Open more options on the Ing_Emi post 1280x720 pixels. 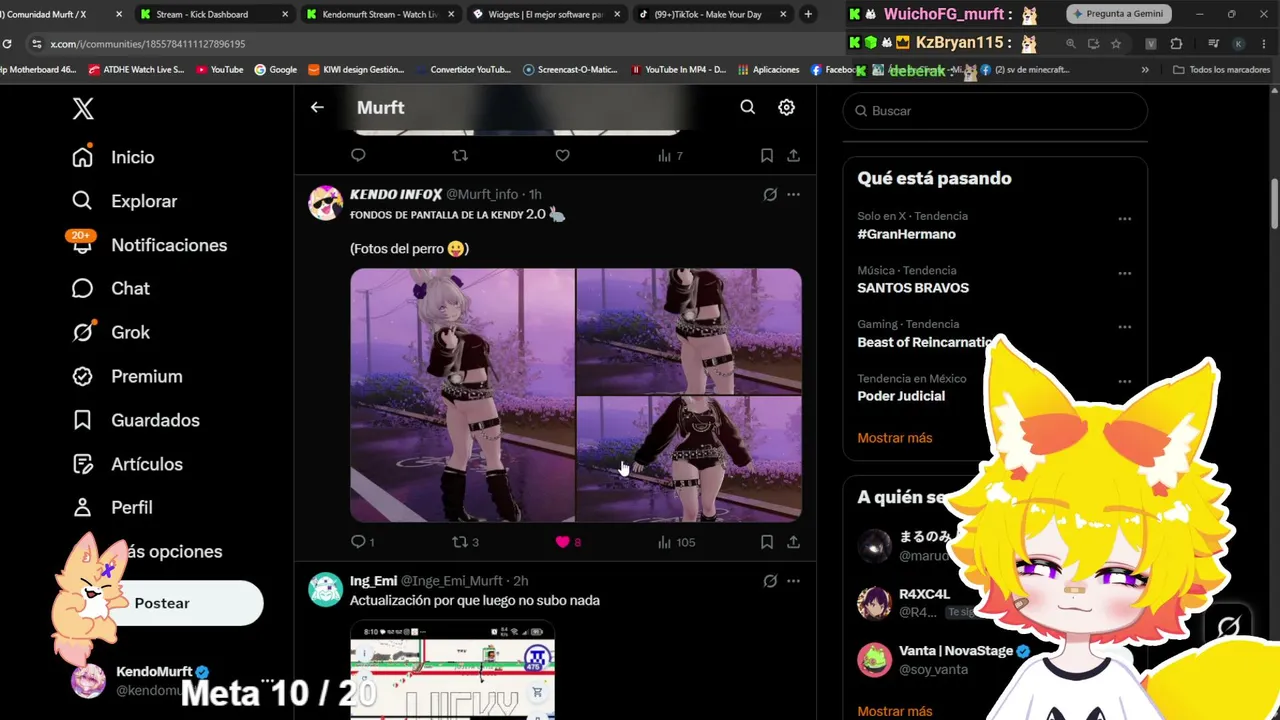click(793, 581)
